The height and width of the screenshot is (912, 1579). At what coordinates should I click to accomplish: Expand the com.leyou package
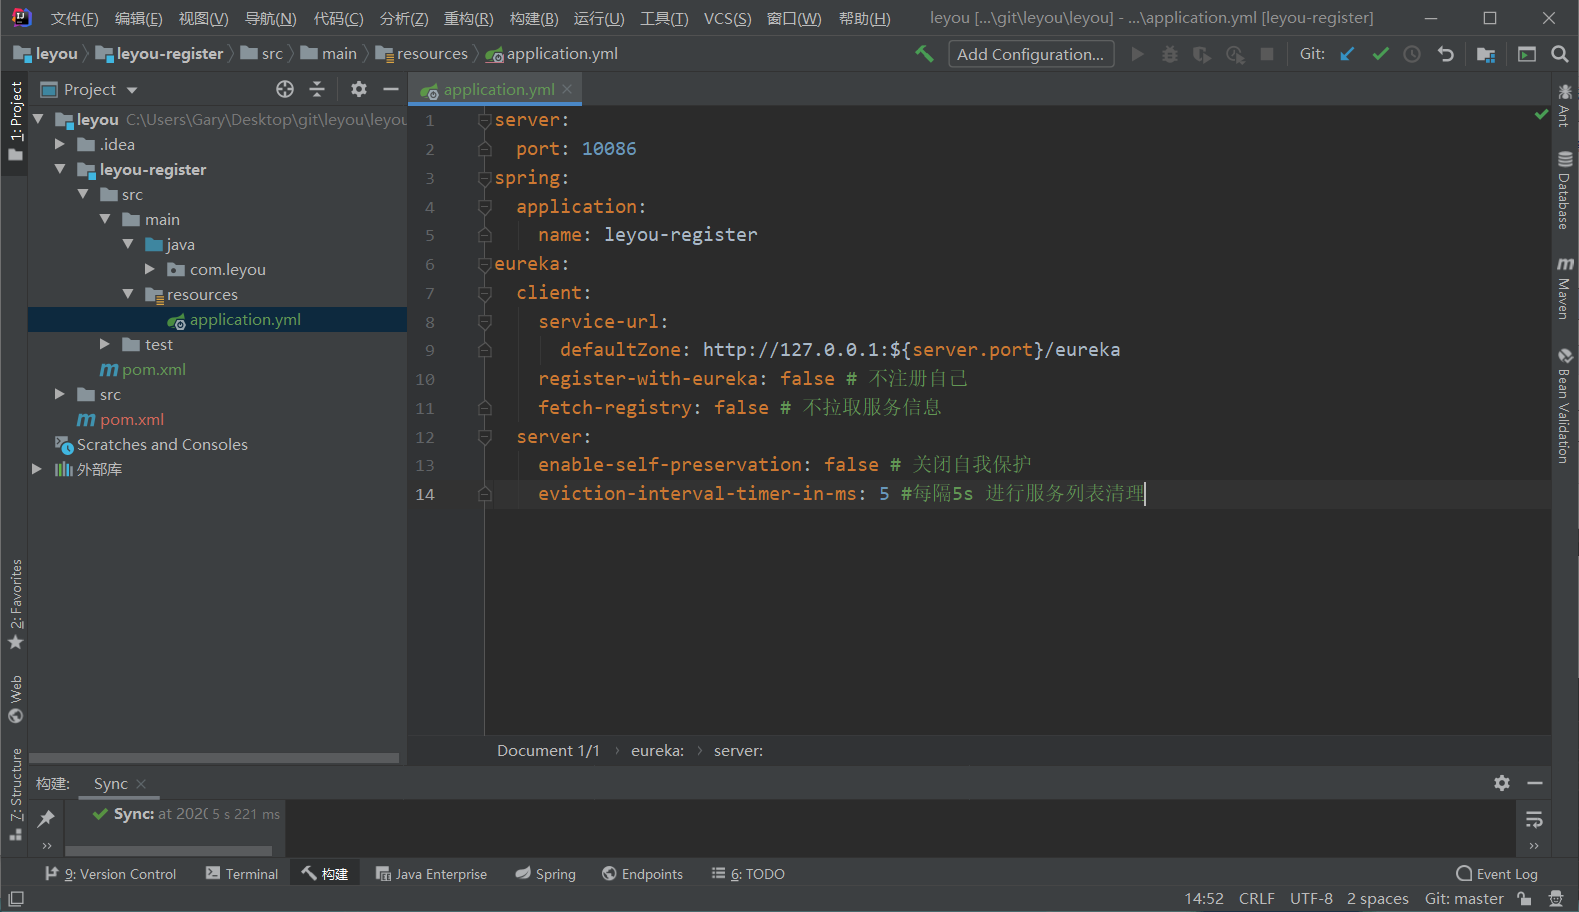(150, 269)
